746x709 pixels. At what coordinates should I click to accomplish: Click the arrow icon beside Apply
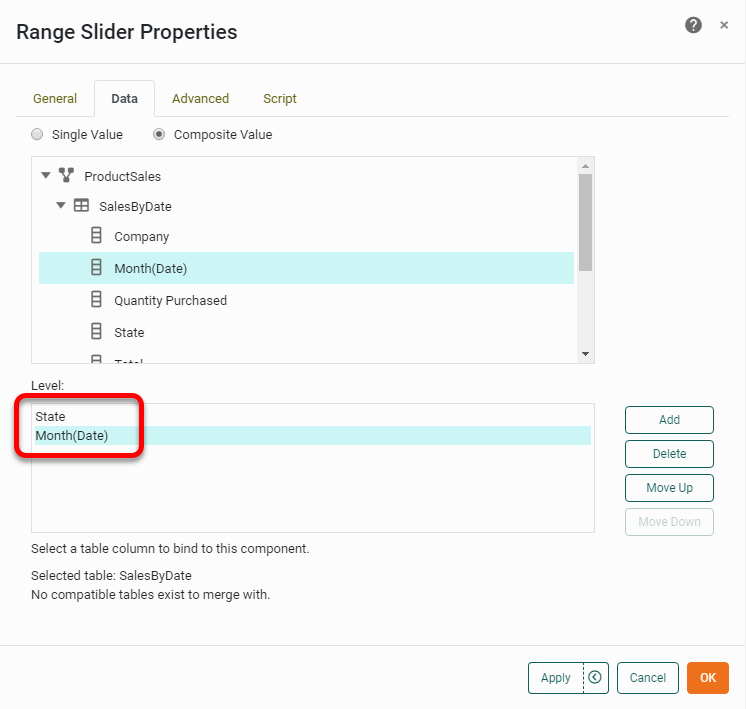[595, 678]
